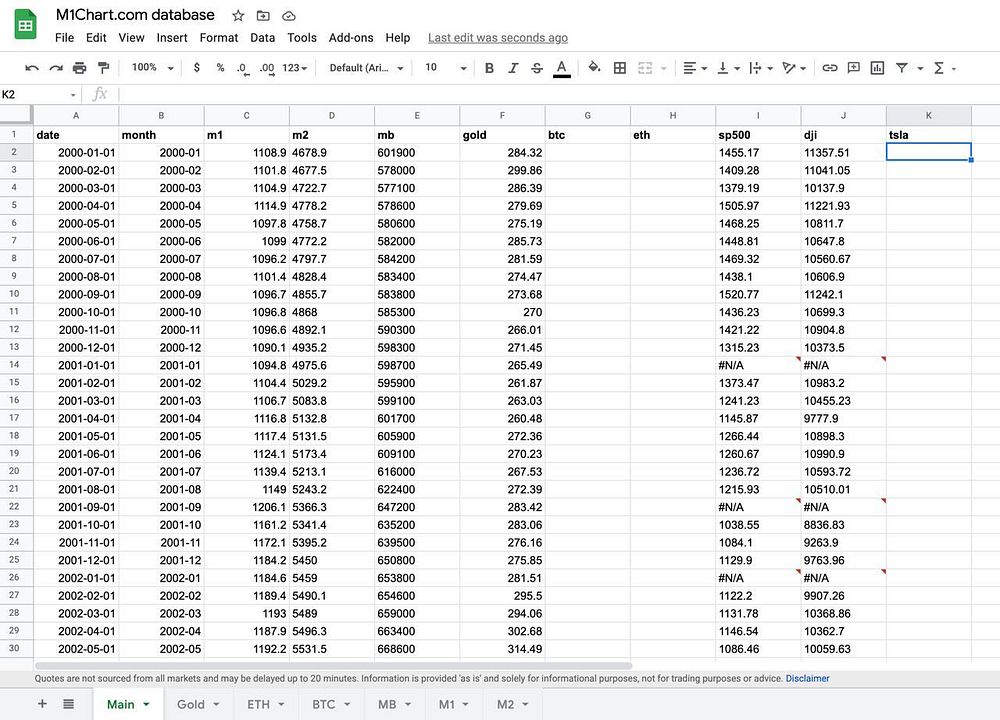The width and height of the screenshot is (1000, 720).
Task: Open the Add-ons menu
Action: tap(351, 38)
